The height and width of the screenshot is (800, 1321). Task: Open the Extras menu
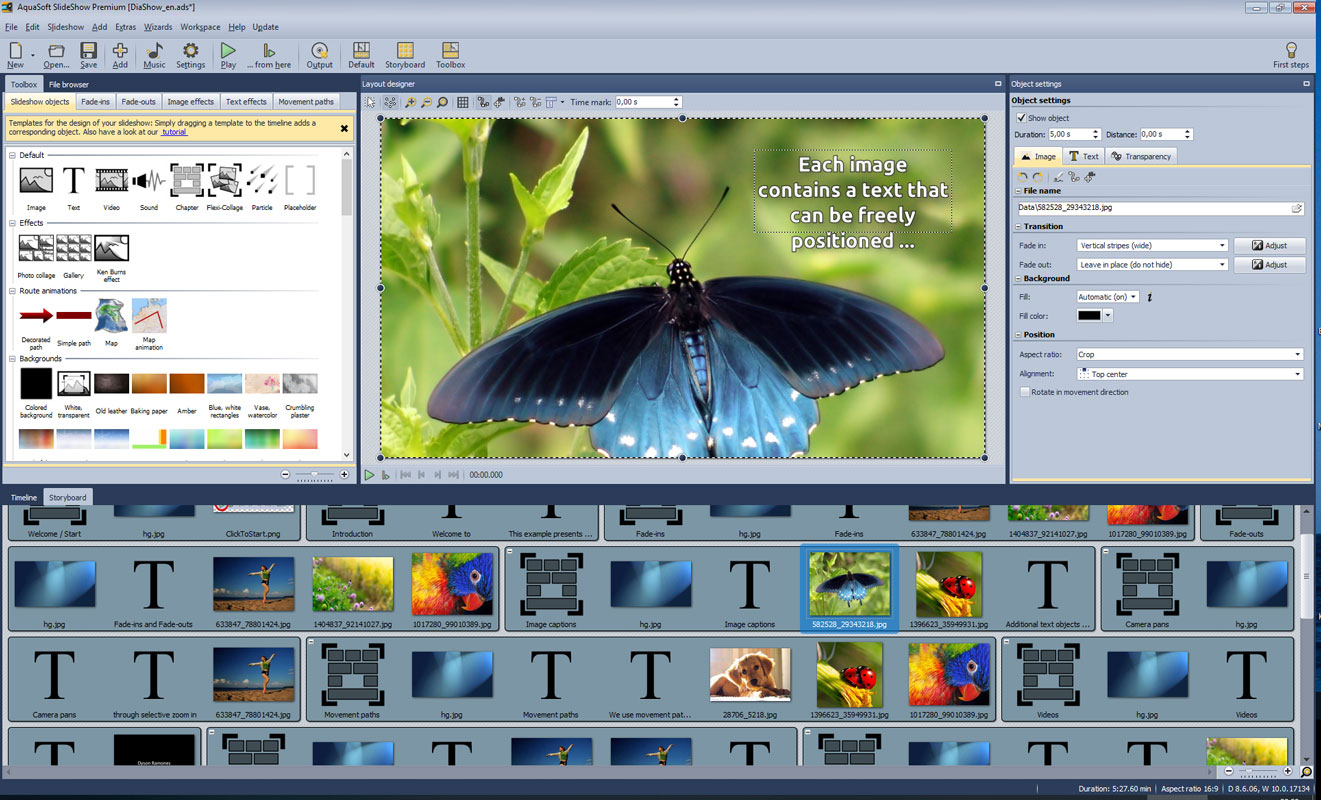(126, 27)
